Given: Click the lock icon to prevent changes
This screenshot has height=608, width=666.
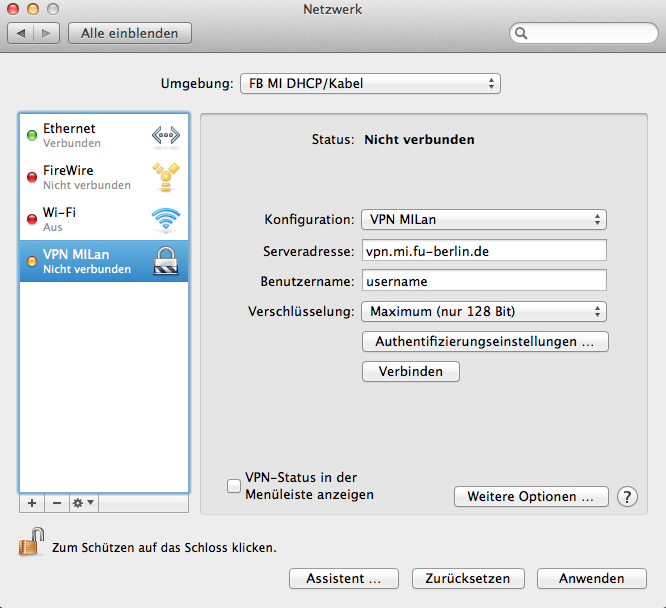Looking at the screenshot, I should pyautogui.click(x=28, y=545).
